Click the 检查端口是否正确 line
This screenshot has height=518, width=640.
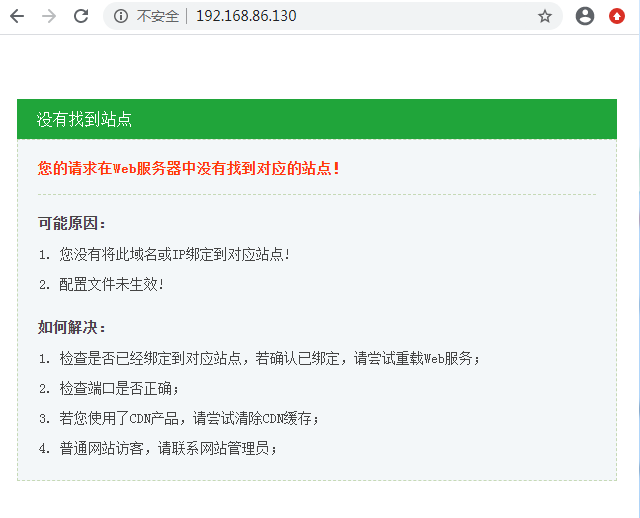[119, 389]
